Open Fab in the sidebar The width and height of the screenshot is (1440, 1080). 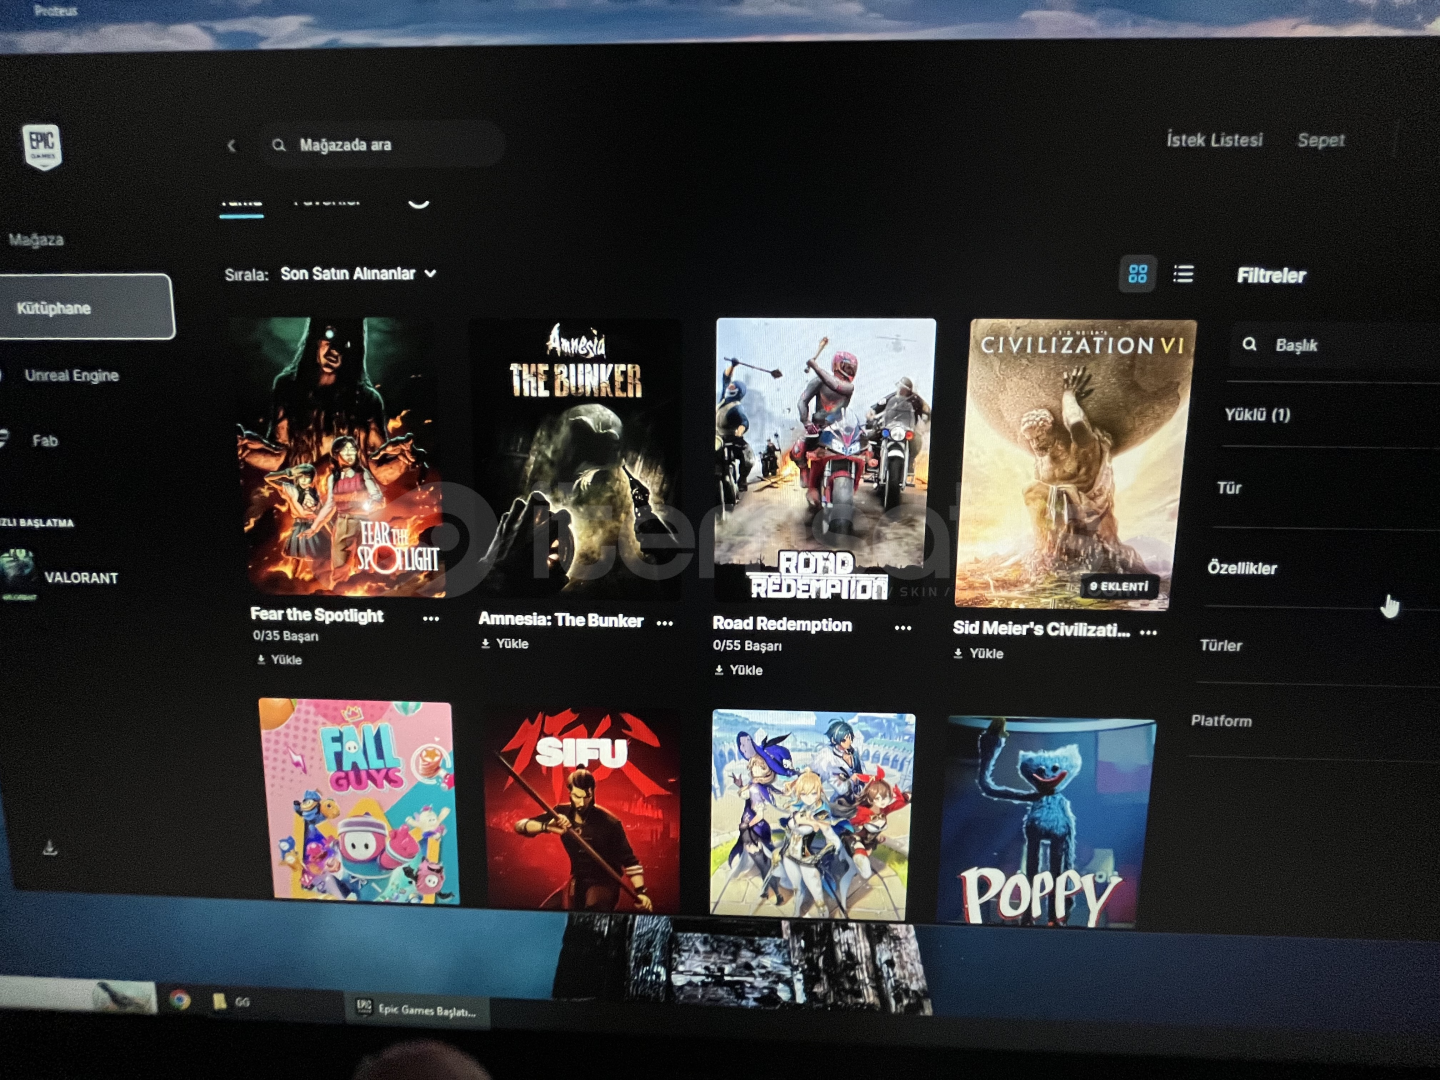45,440
